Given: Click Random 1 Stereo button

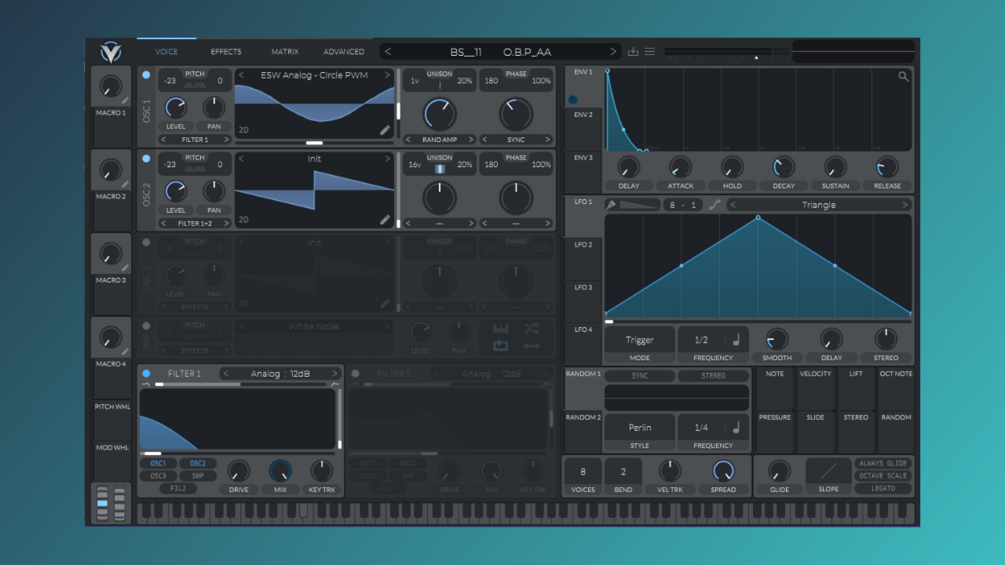Looking at the screenshot, I should click(x=713, y=376).
